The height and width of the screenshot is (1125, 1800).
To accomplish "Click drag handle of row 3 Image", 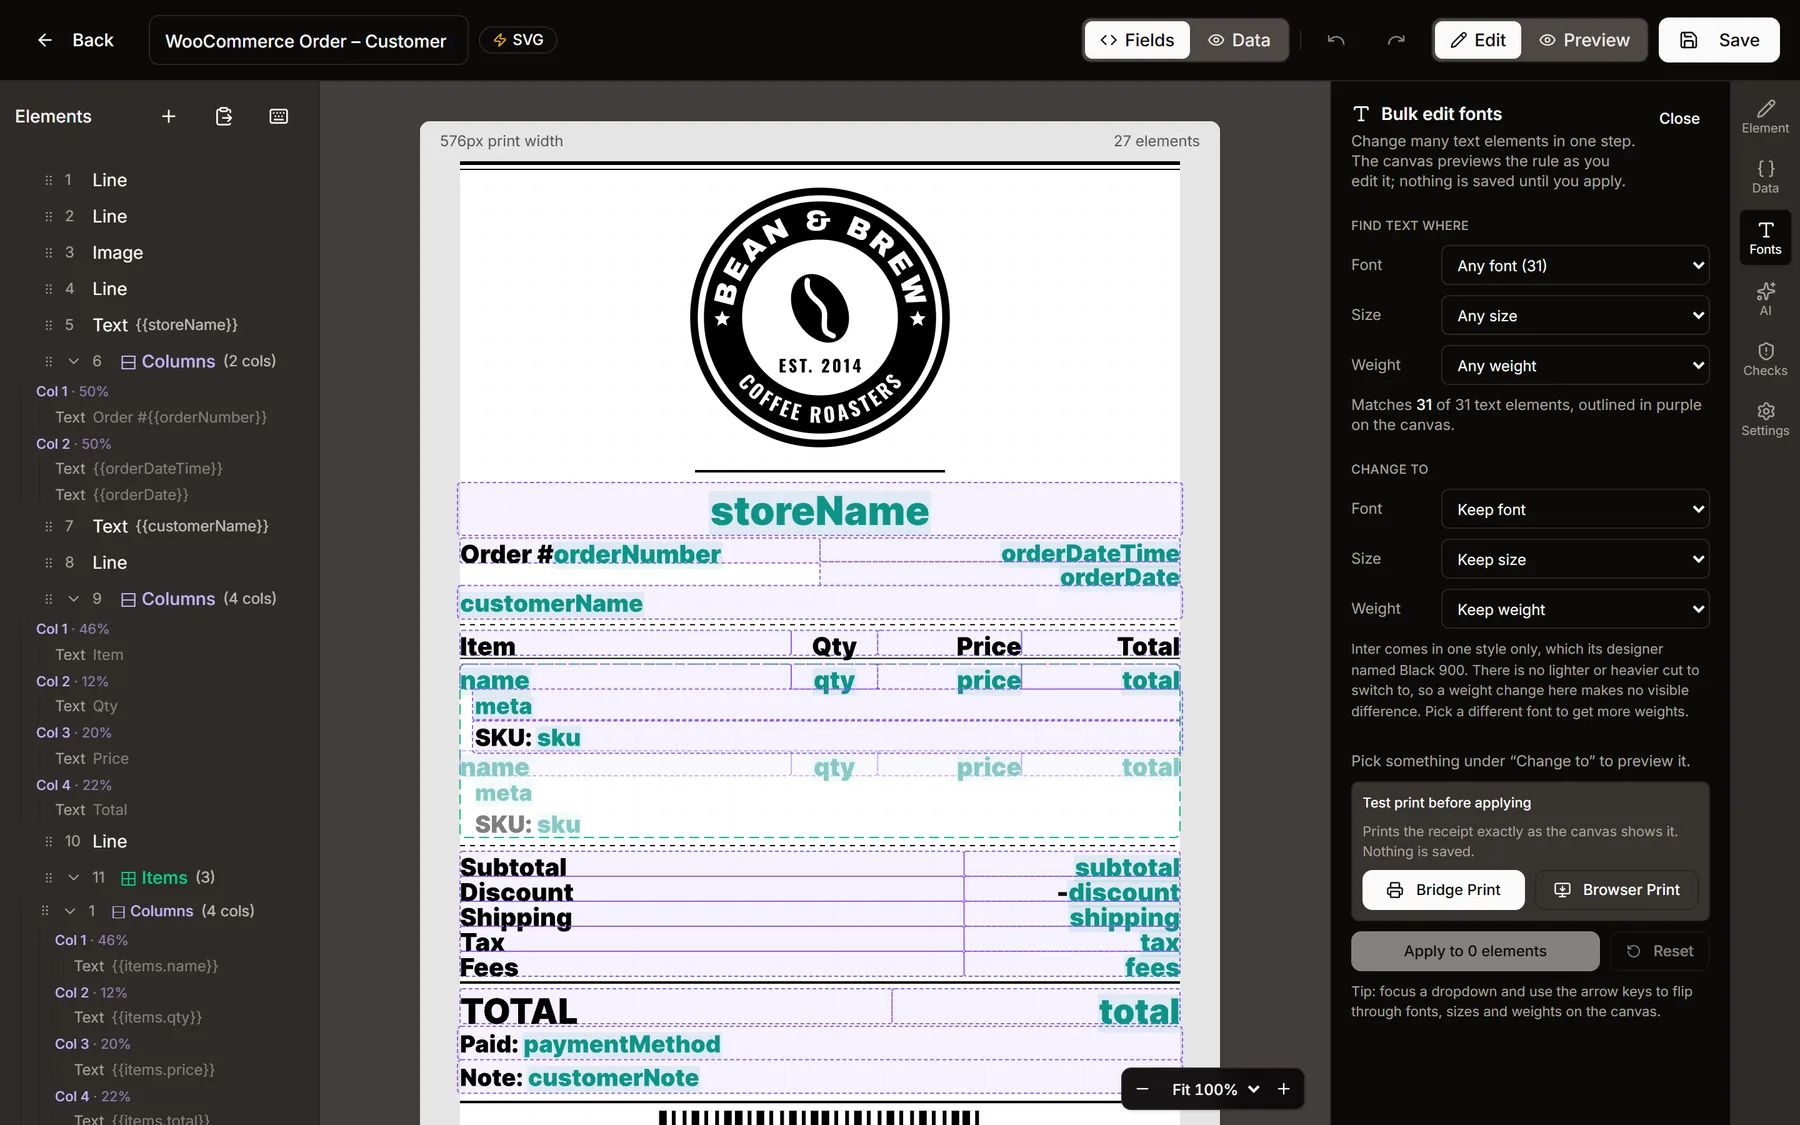I will click(48, 253).
